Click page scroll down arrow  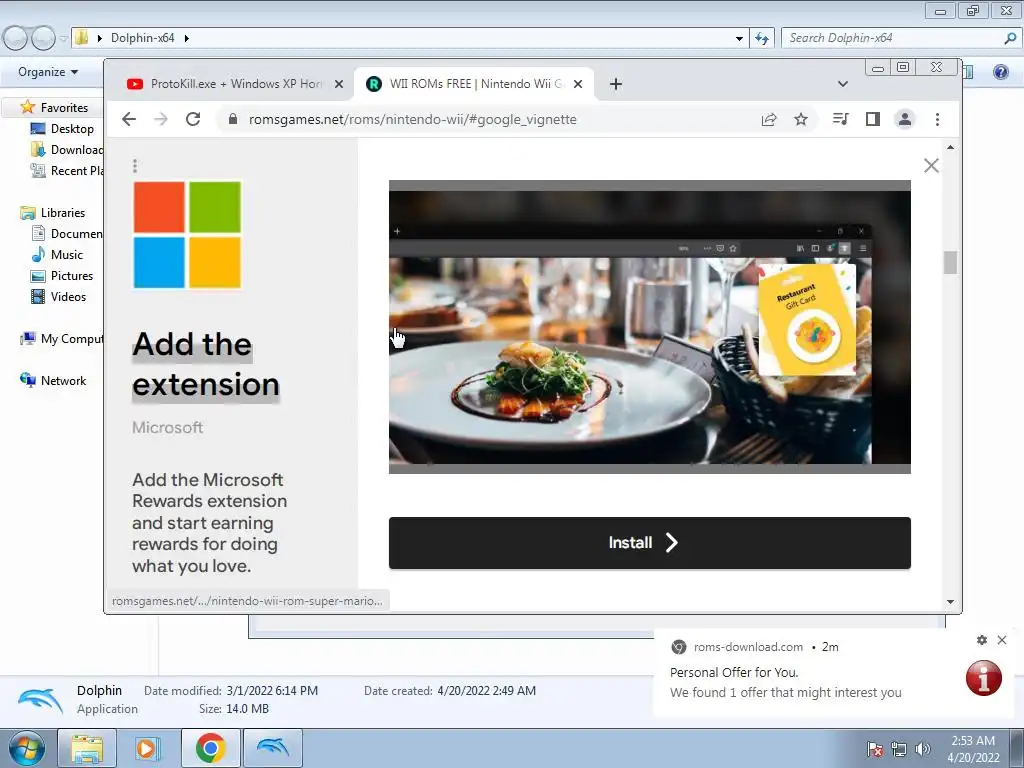click(x=950, y=601)
